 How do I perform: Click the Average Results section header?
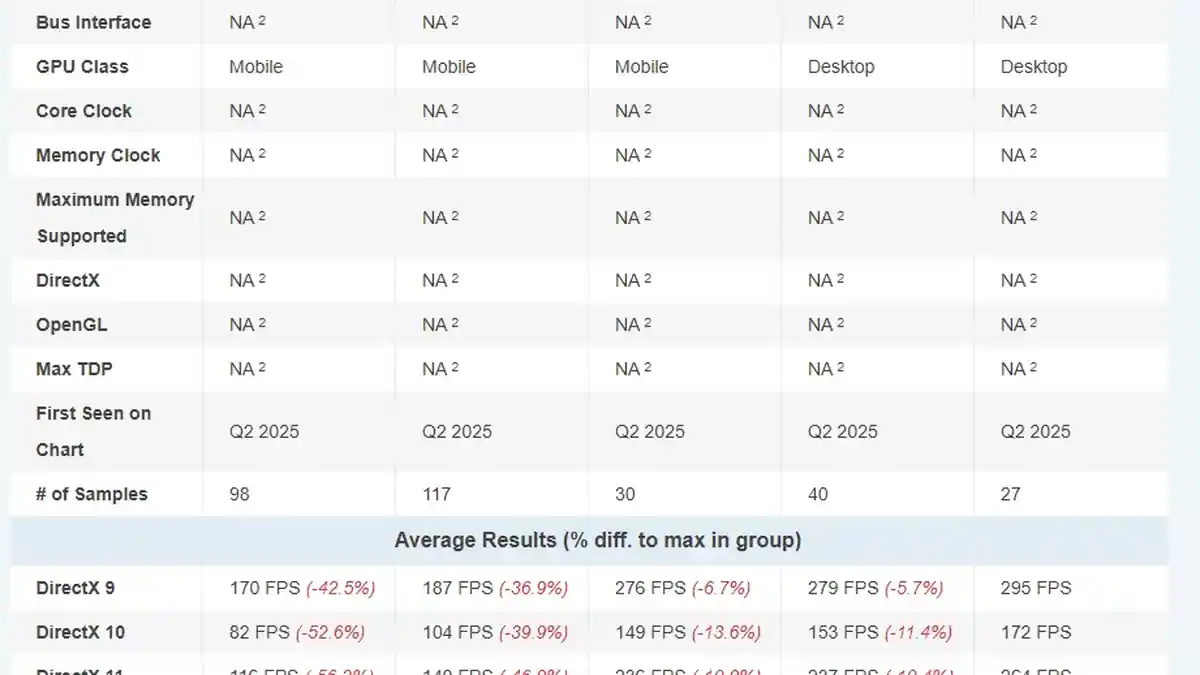597,541
